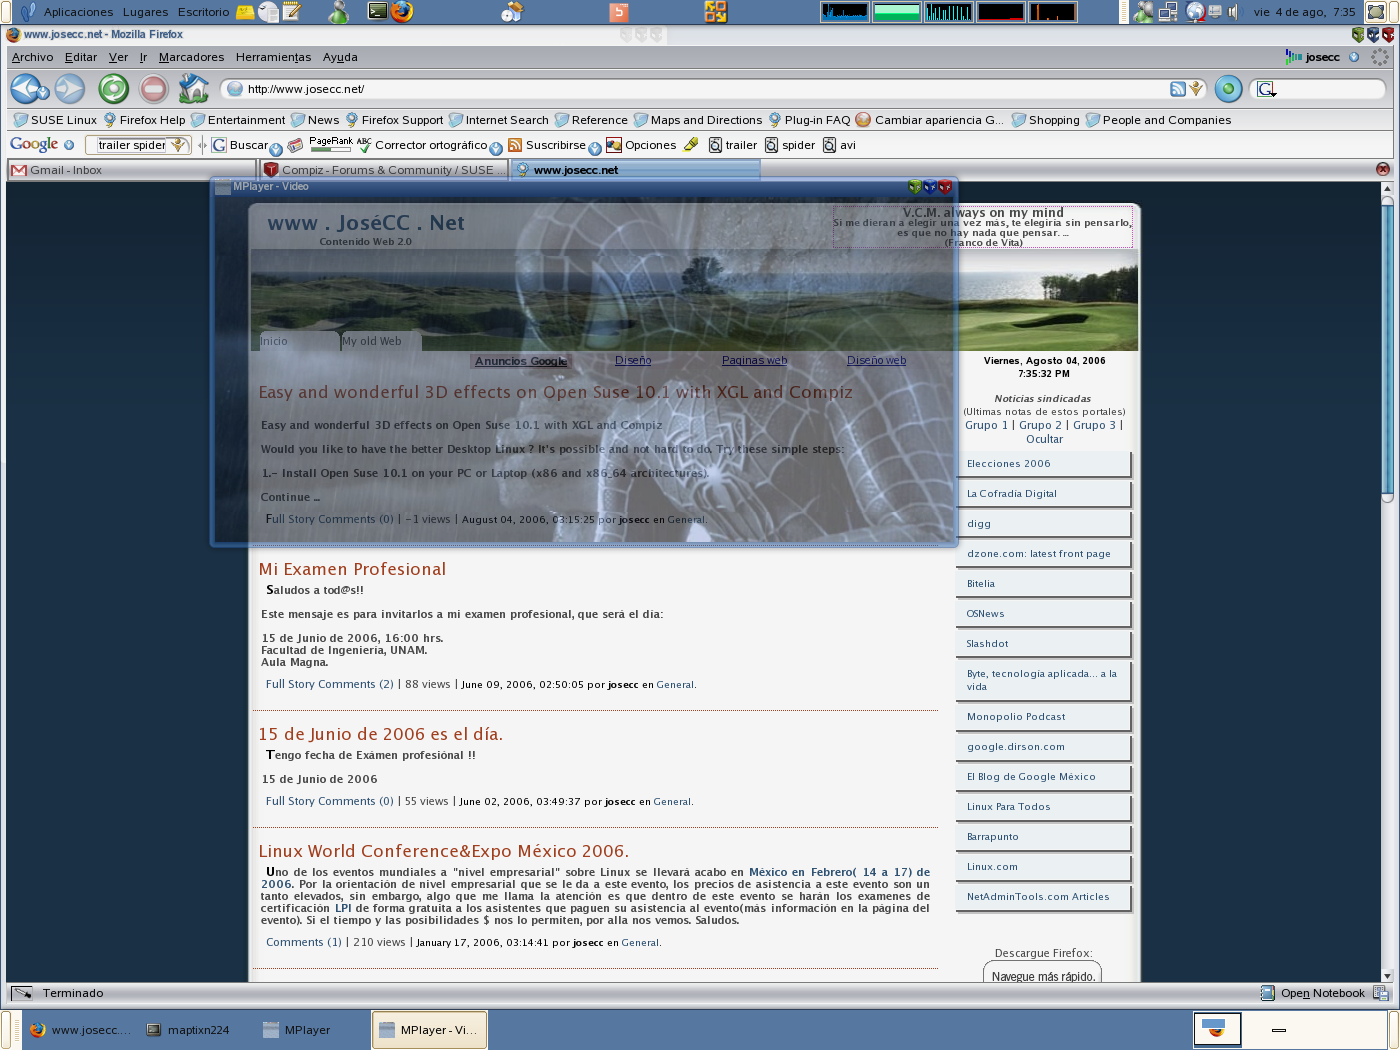Click the Opciones button in the Google toolbar
Image resolution: width=1400 pixels, height=1050 pixels.
[x=641, y=145]
